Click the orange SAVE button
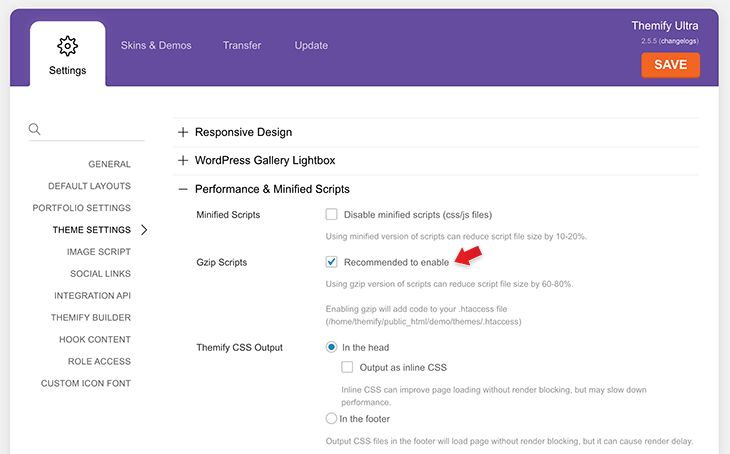The height and width of the screenshot is (454, 730). [670, 65]
